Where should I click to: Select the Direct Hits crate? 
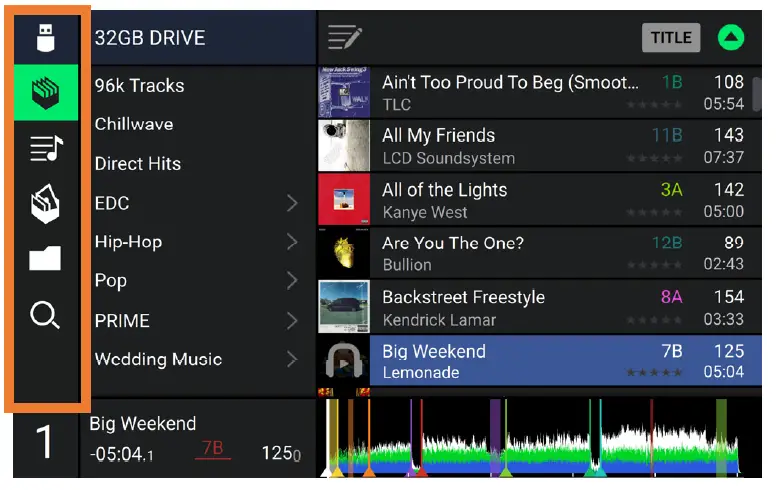click(138, 164)
